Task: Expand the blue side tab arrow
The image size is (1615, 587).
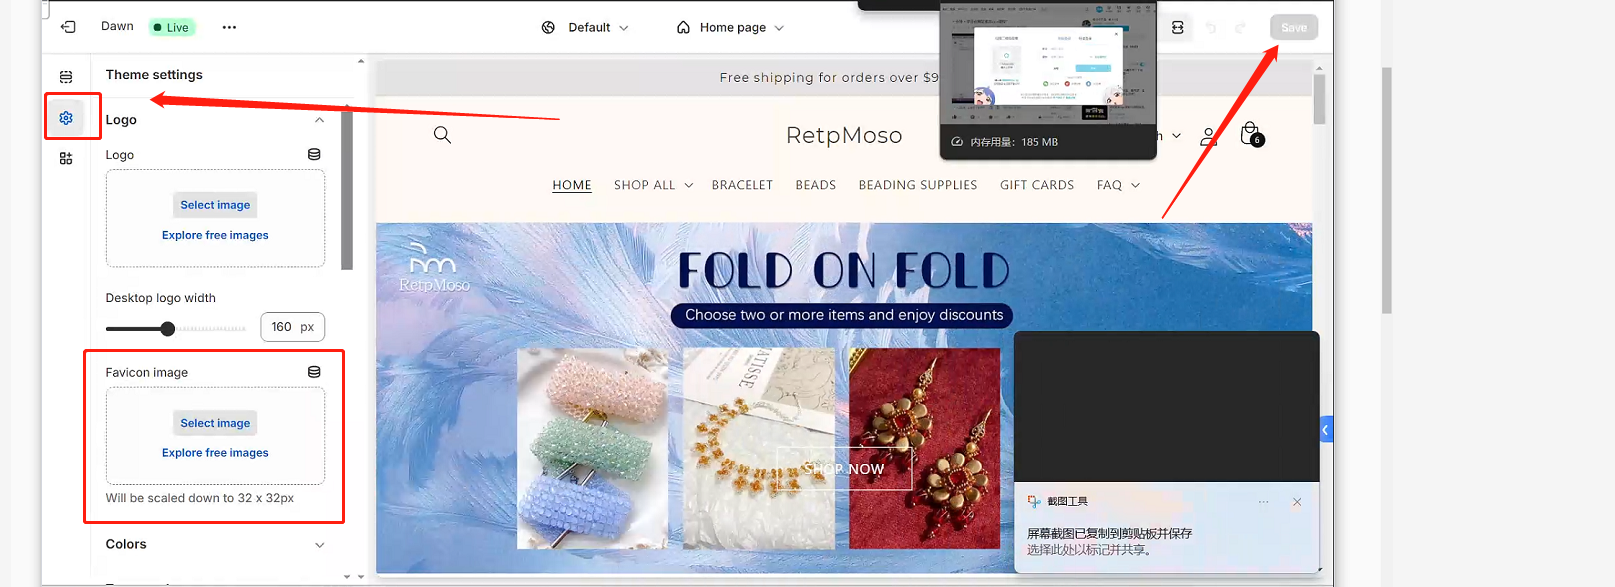Action: [x=1326, y=430]
